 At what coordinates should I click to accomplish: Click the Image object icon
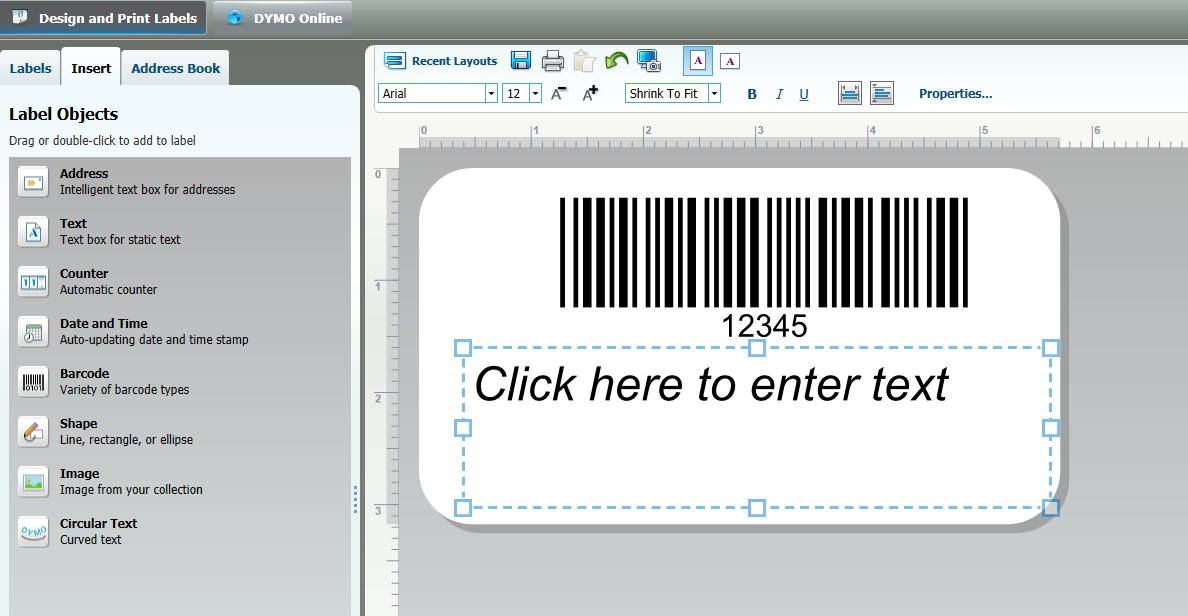tap(33, 483)
